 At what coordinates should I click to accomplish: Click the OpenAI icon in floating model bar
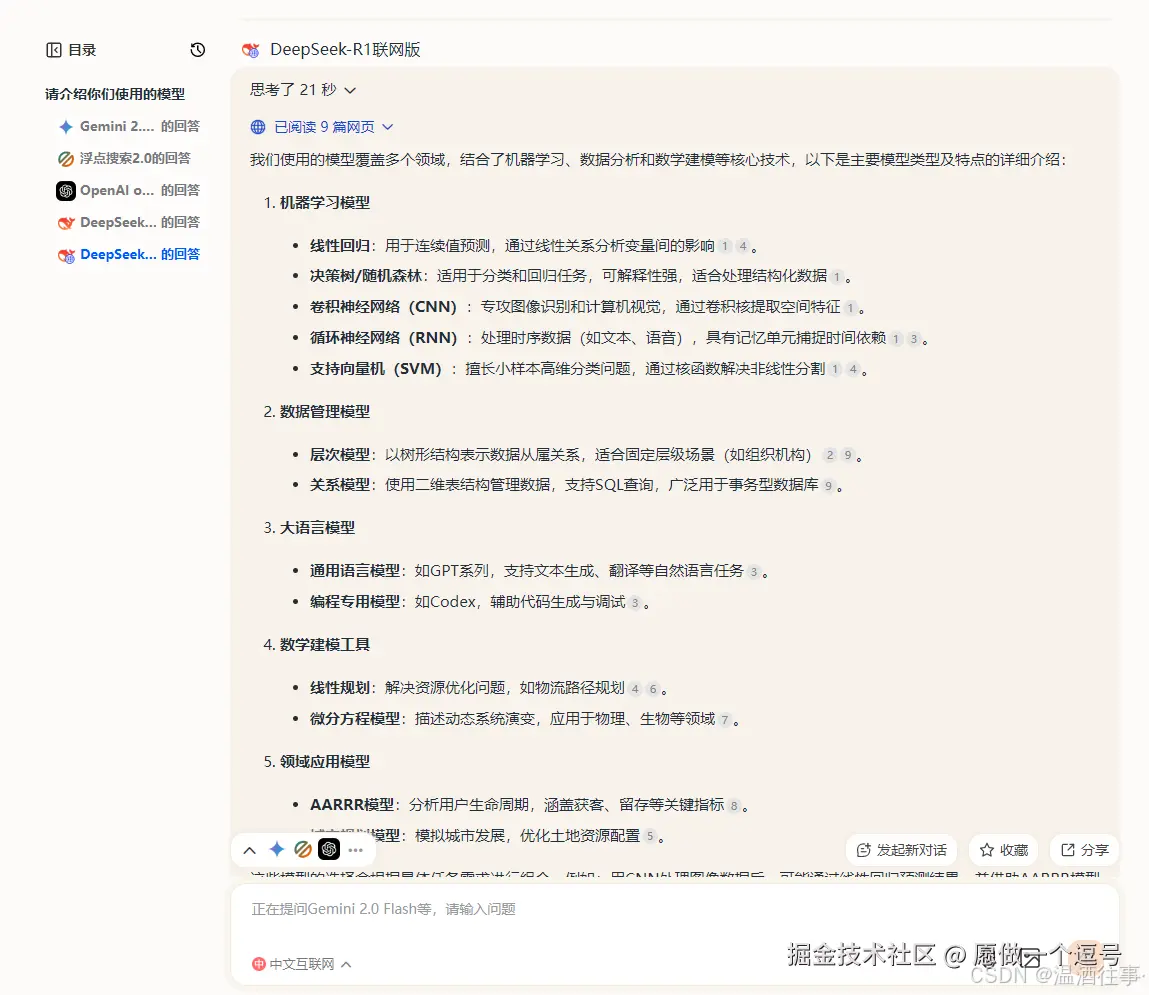(329, 849)
